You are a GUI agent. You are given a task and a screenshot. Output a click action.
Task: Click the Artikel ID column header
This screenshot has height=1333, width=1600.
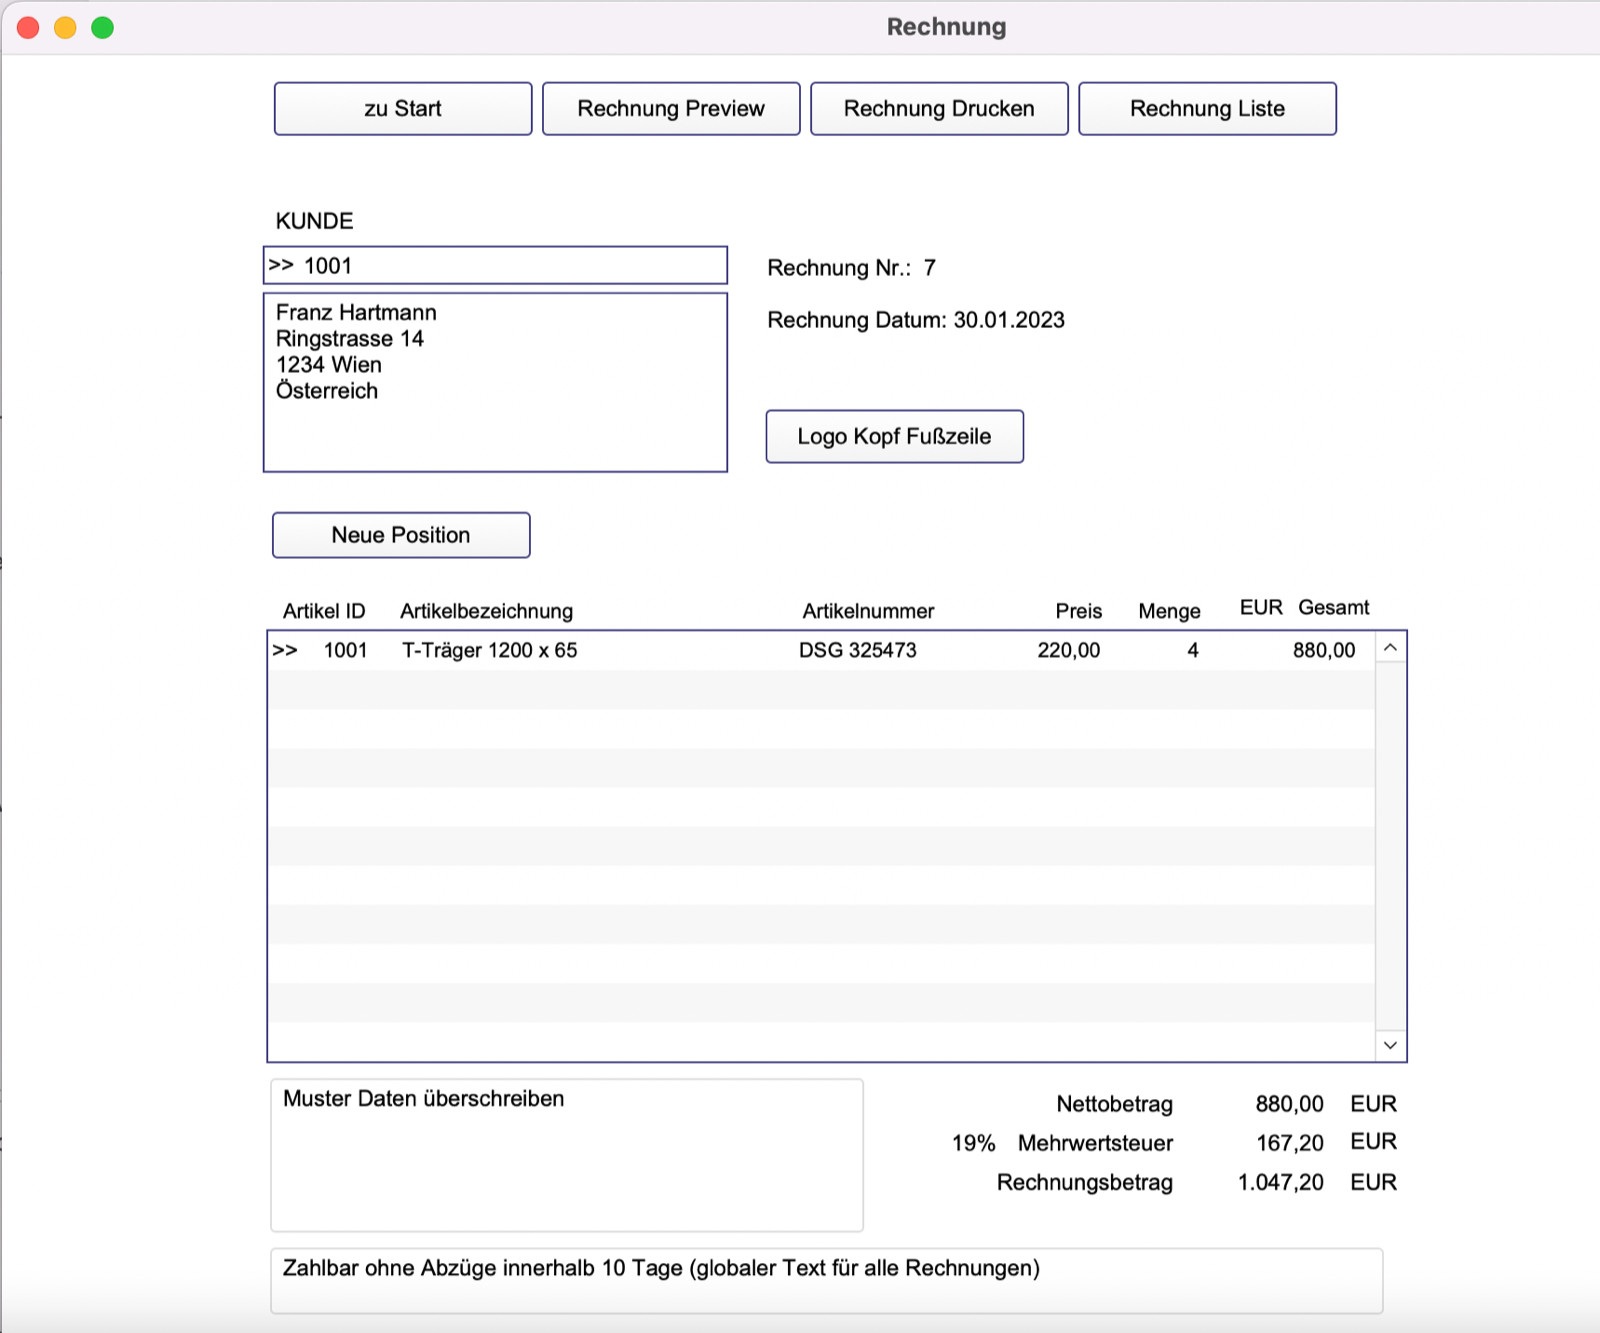(324, 611)
